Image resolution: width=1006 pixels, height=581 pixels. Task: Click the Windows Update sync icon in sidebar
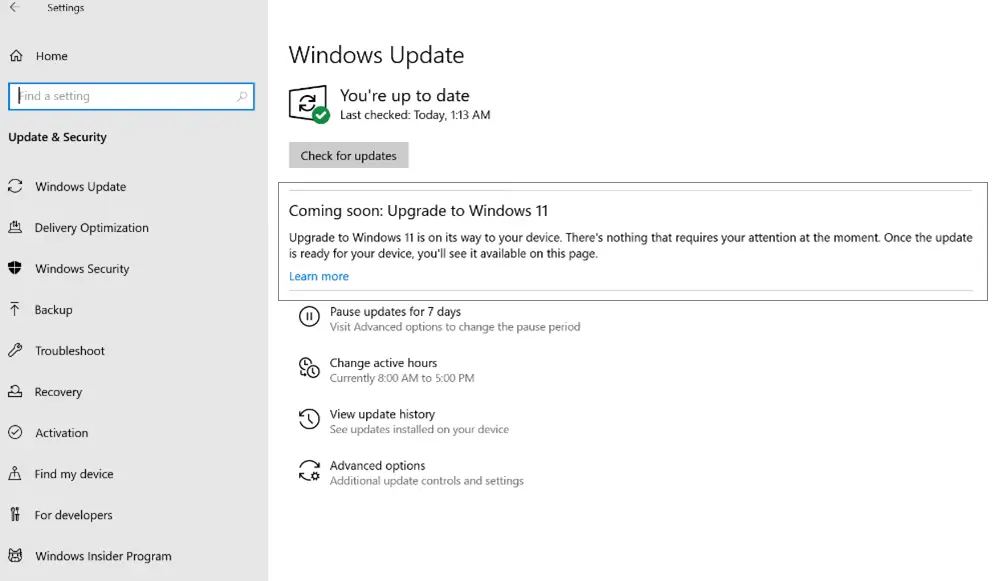tap(15, 187)
